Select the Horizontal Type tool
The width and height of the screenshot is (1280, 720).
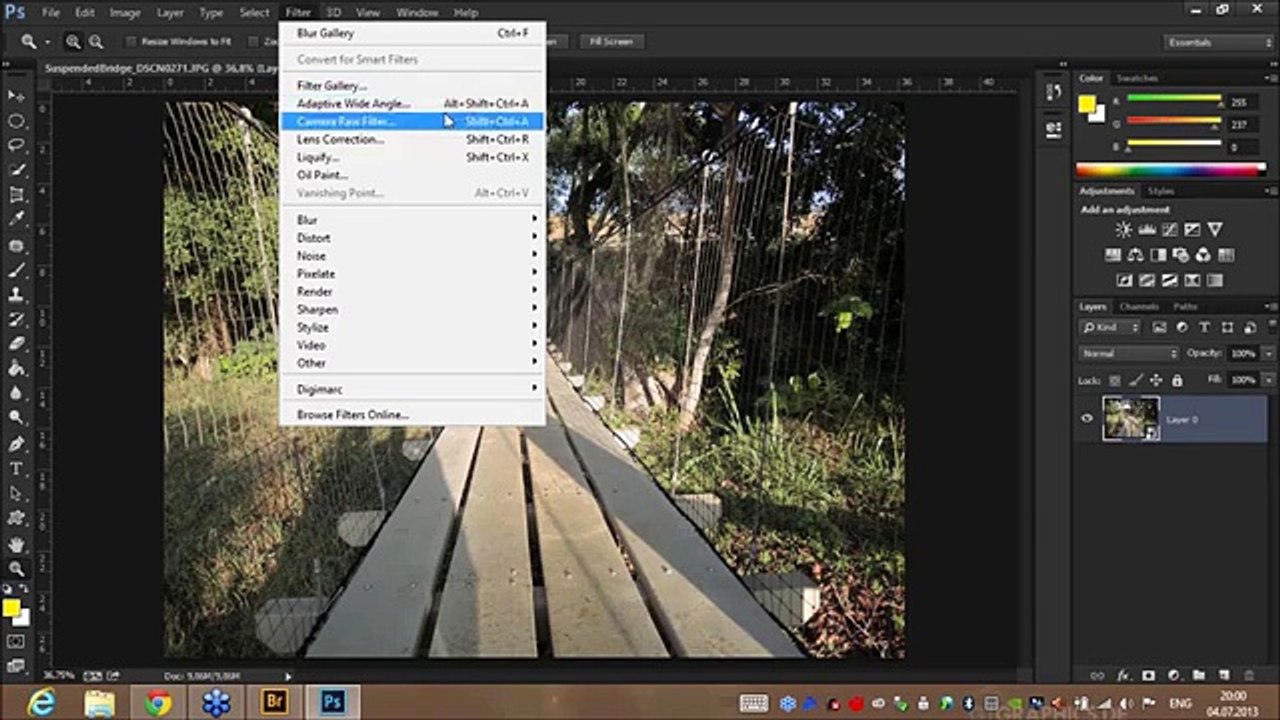pyautogui.click(x=16, y=469)
